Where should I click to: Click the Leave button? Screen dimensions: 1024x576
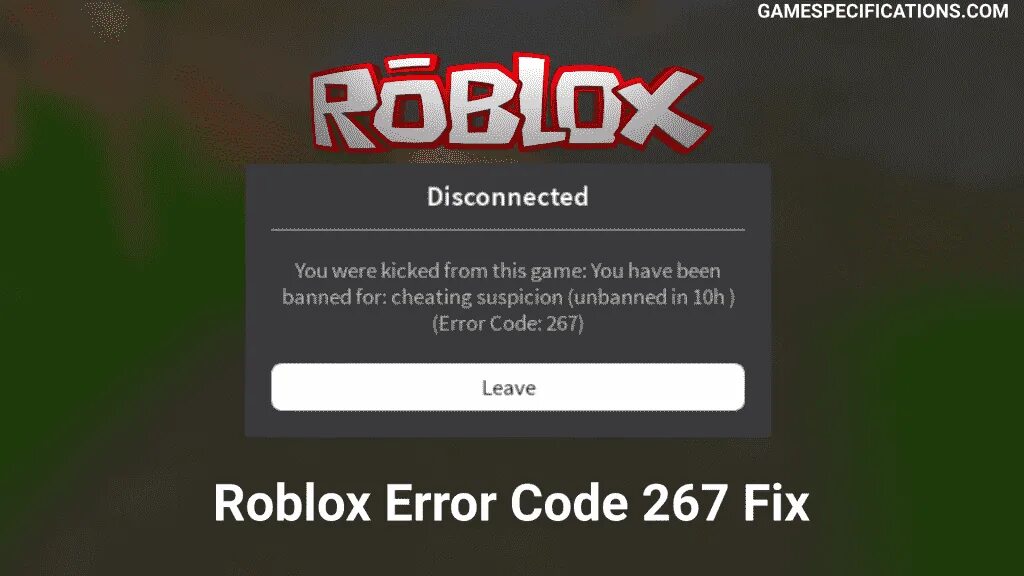[x=507, y=387]
